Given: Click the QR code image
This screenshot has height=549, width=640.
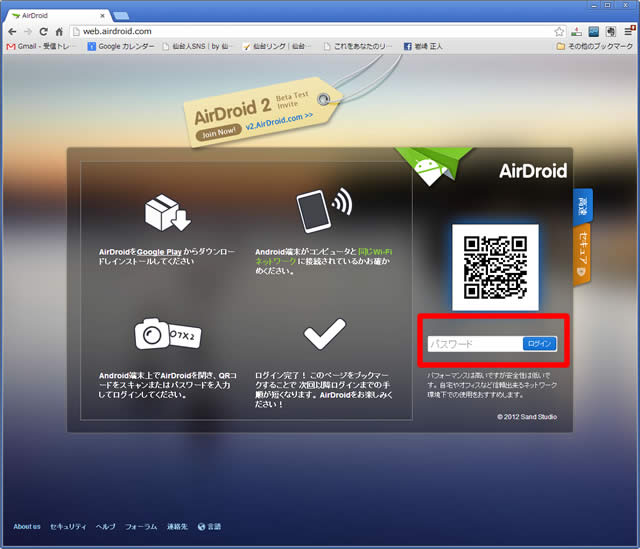Looking at the screenshot, I should [x=495, y=267].
